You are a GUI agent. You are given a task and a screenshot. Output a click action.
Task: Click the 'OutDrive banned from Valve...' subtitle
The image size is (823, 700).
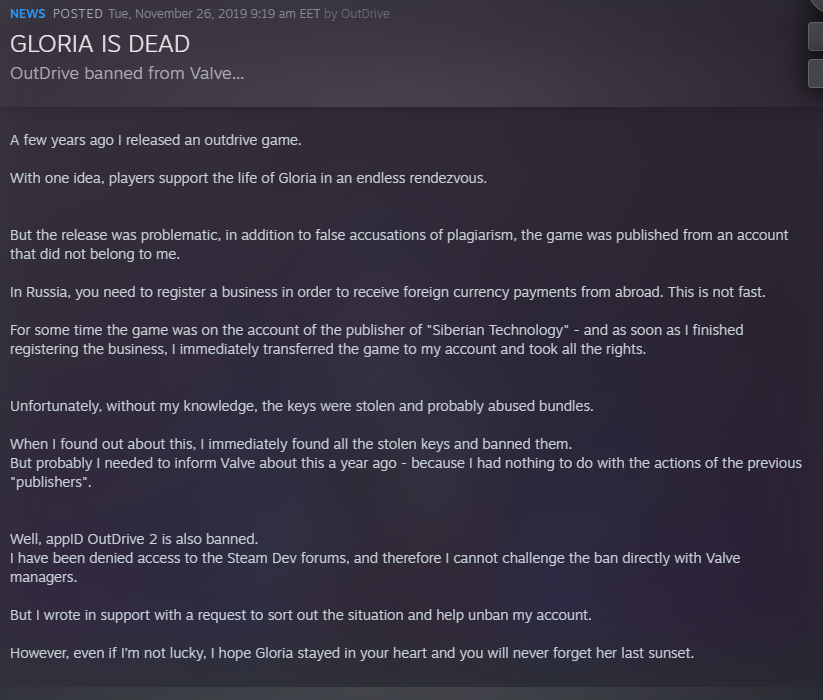tap(127, 73)
